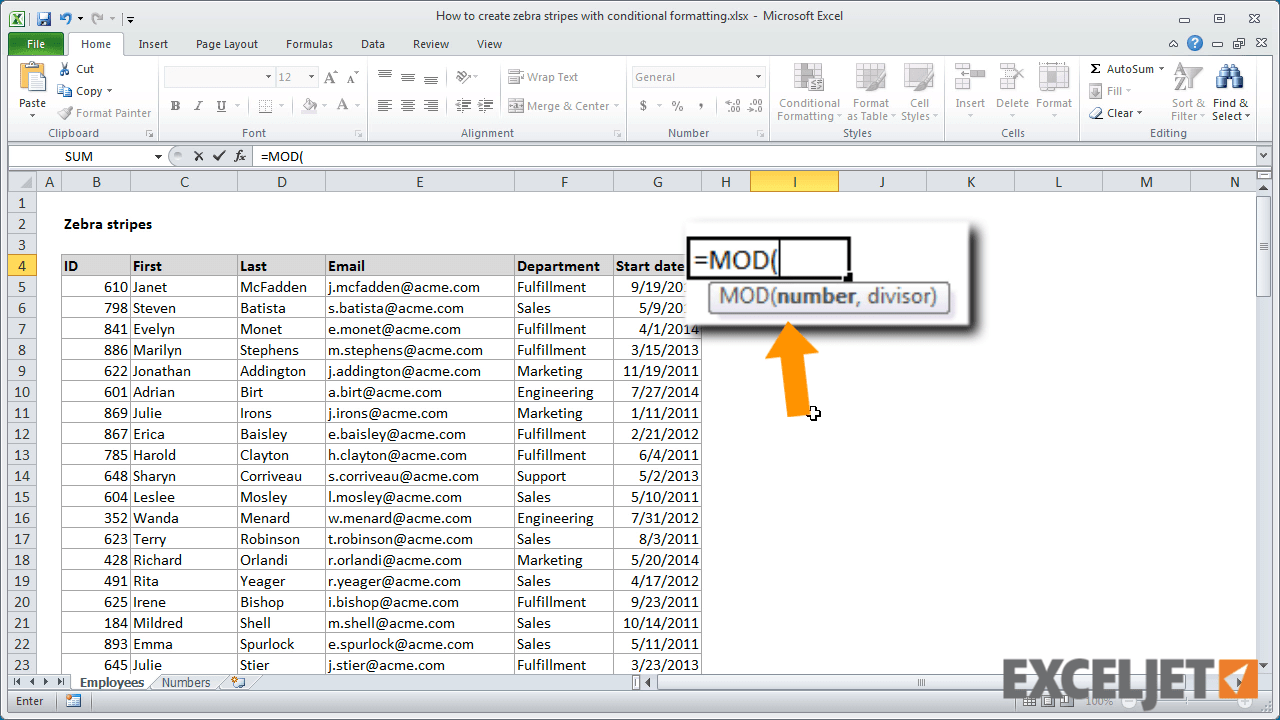Confirm formula entry with the checkmark button
Viewport: 1280px width, 720px height.
point(219,156)
